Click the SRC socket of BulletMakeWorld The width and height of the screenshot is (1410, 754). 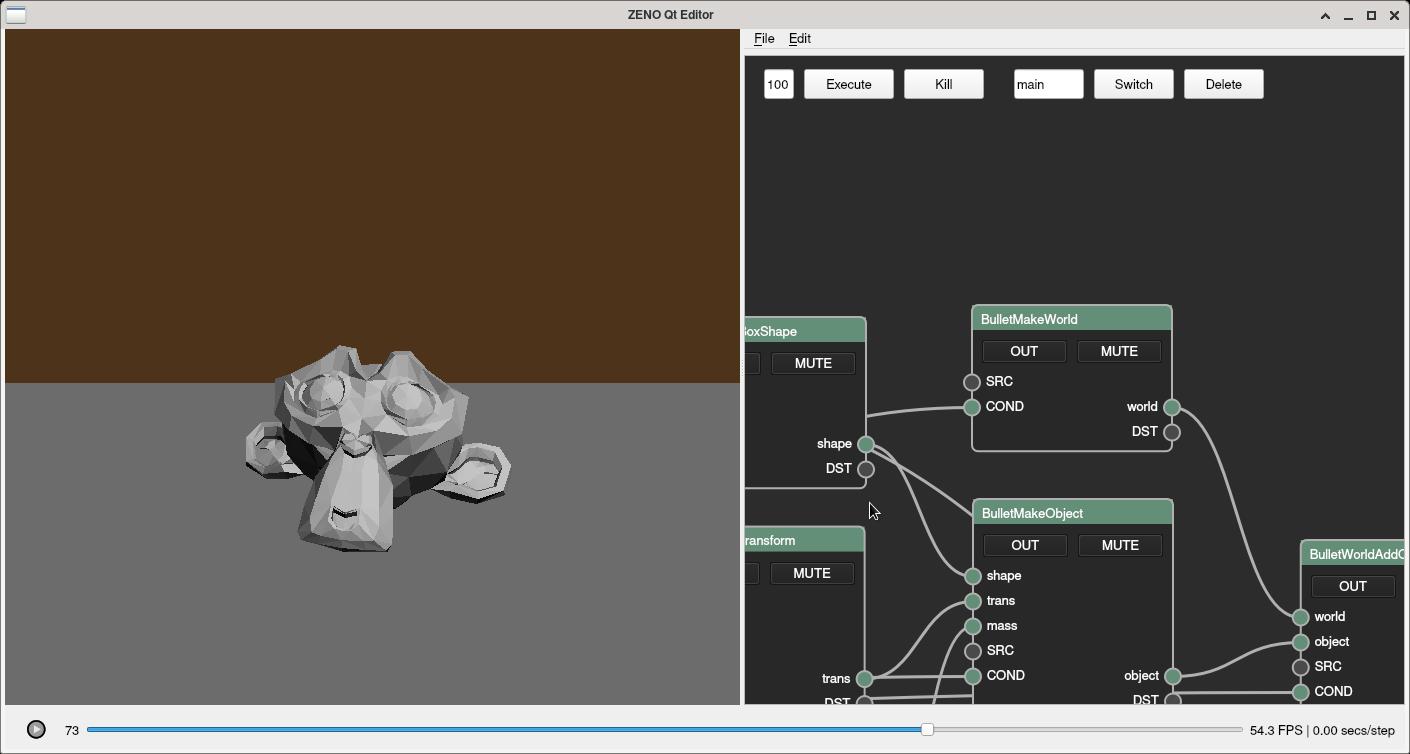pyautogui.click(x=972, y=382)
